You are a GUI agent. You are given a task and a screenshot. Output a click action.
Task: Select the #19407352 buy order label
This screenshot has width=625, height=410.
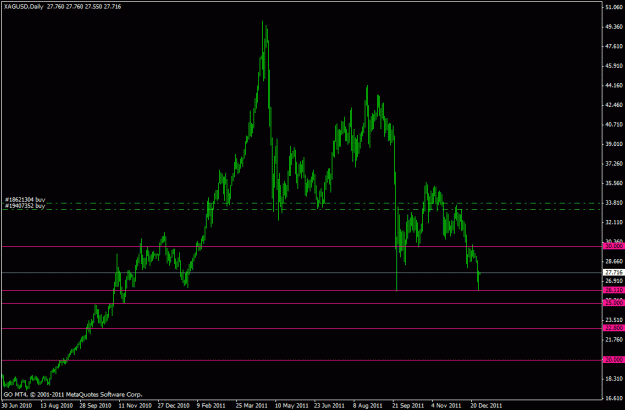[x=25, y=206]
